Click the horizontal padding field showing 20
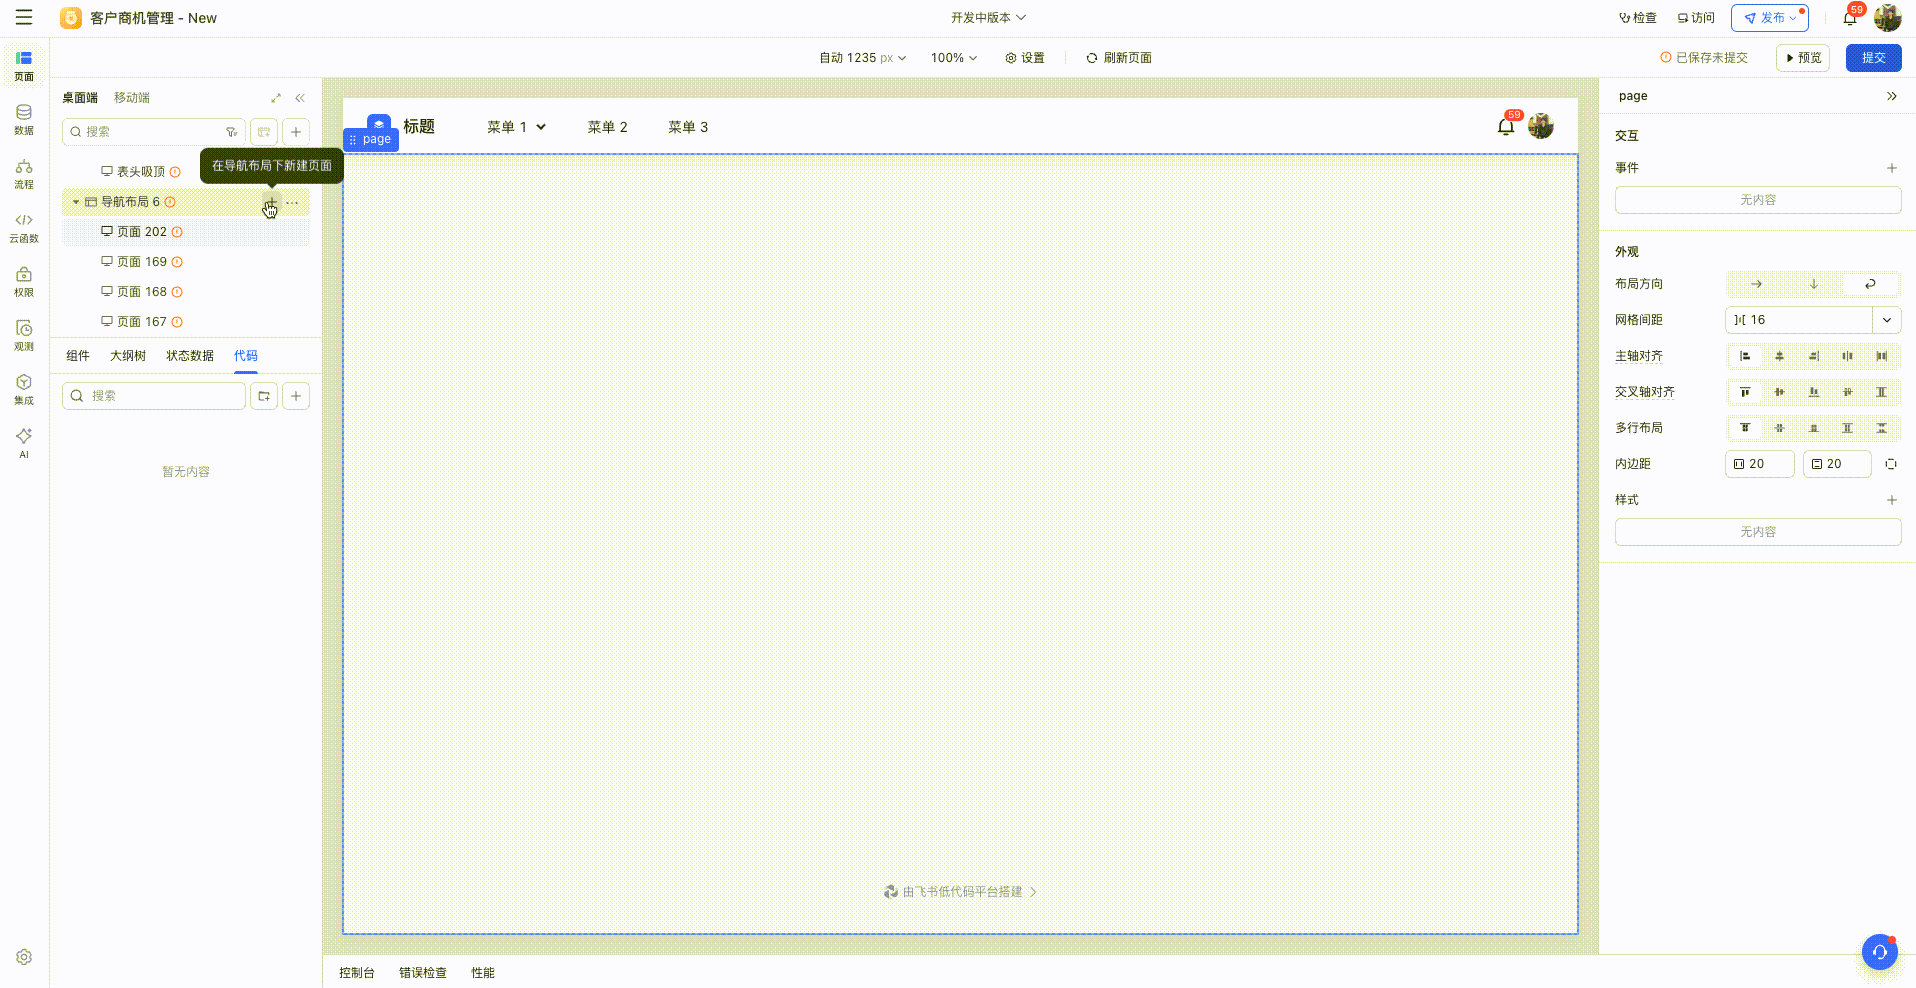1916x988 pixels. coord(1760,464)
